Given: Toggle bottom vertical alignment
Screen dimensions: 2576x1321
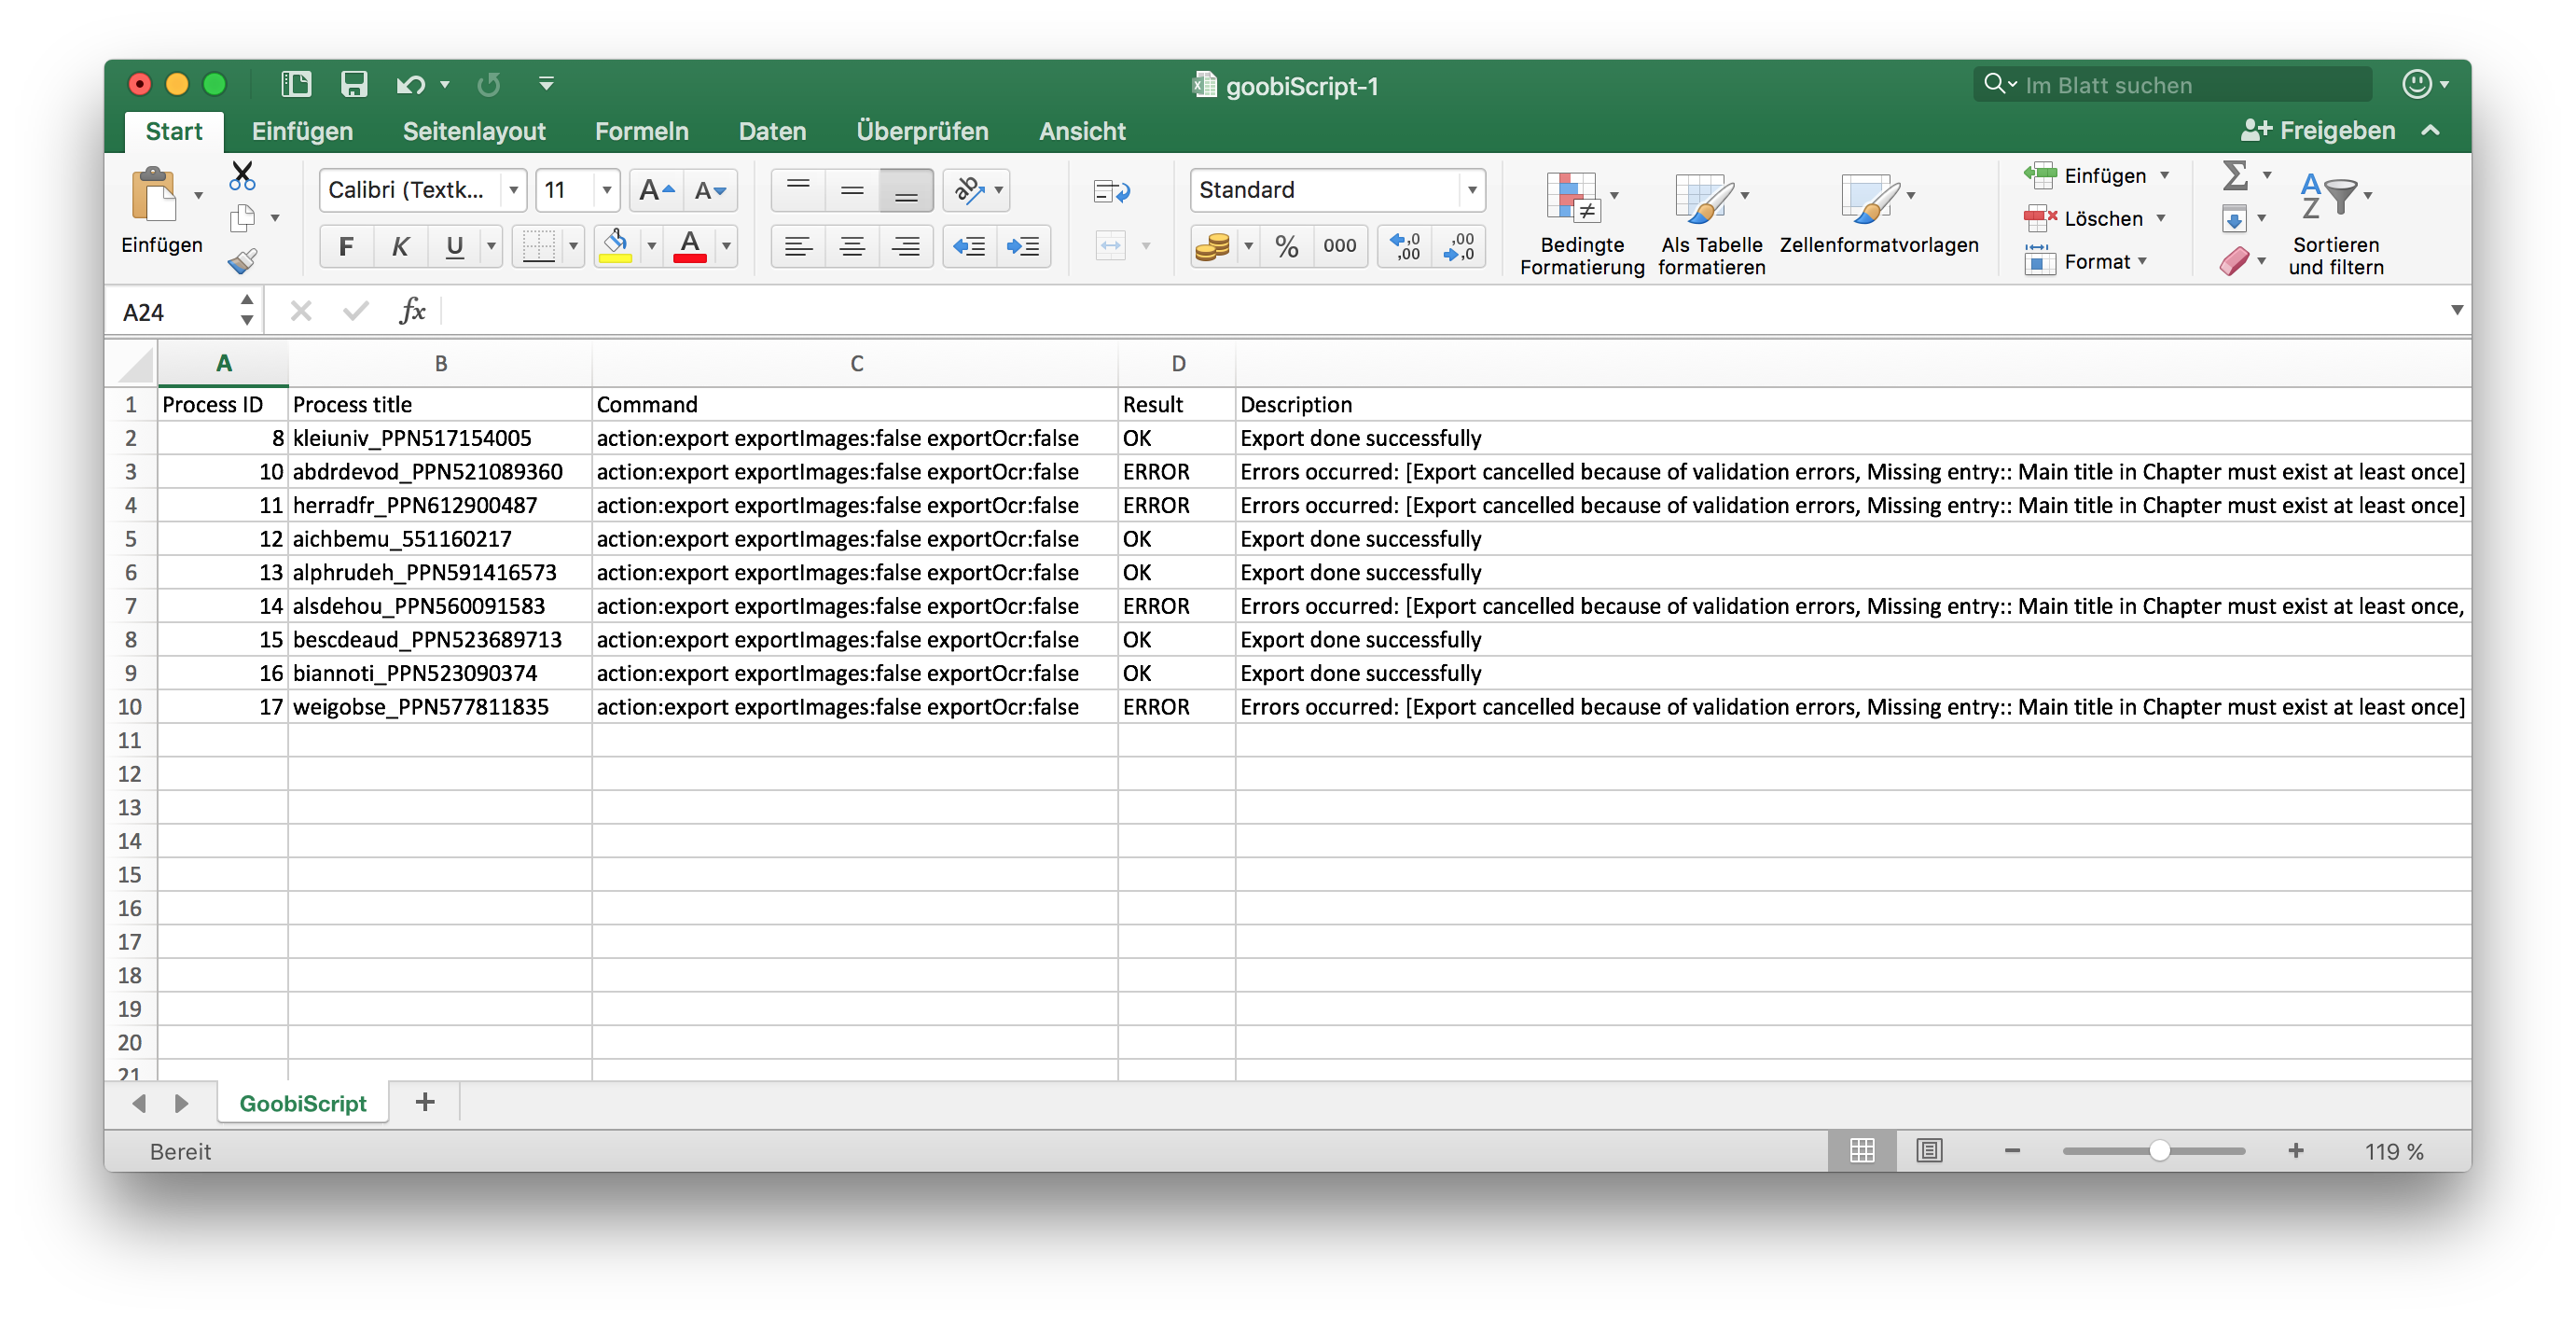Looking at the screenshot, I should pyautogui.click(x=906, y=190).
